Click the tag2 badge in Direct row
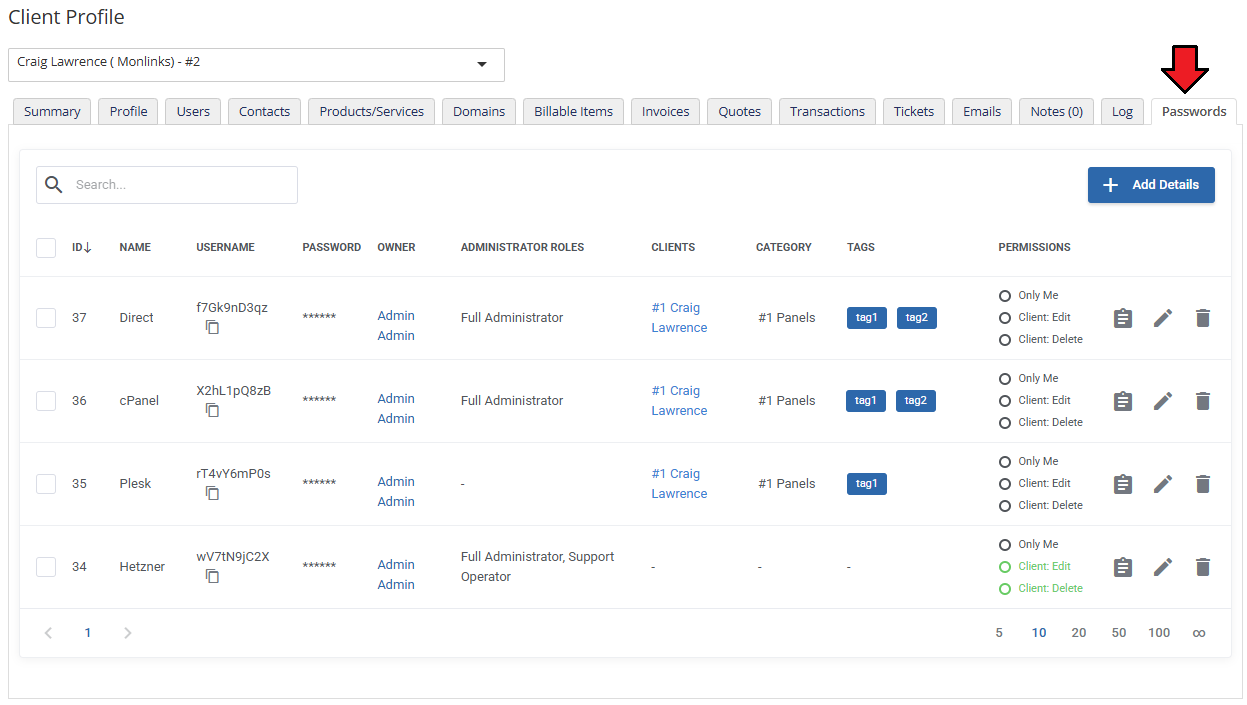Screen dimensions: 1247x705 pos(916,318)
